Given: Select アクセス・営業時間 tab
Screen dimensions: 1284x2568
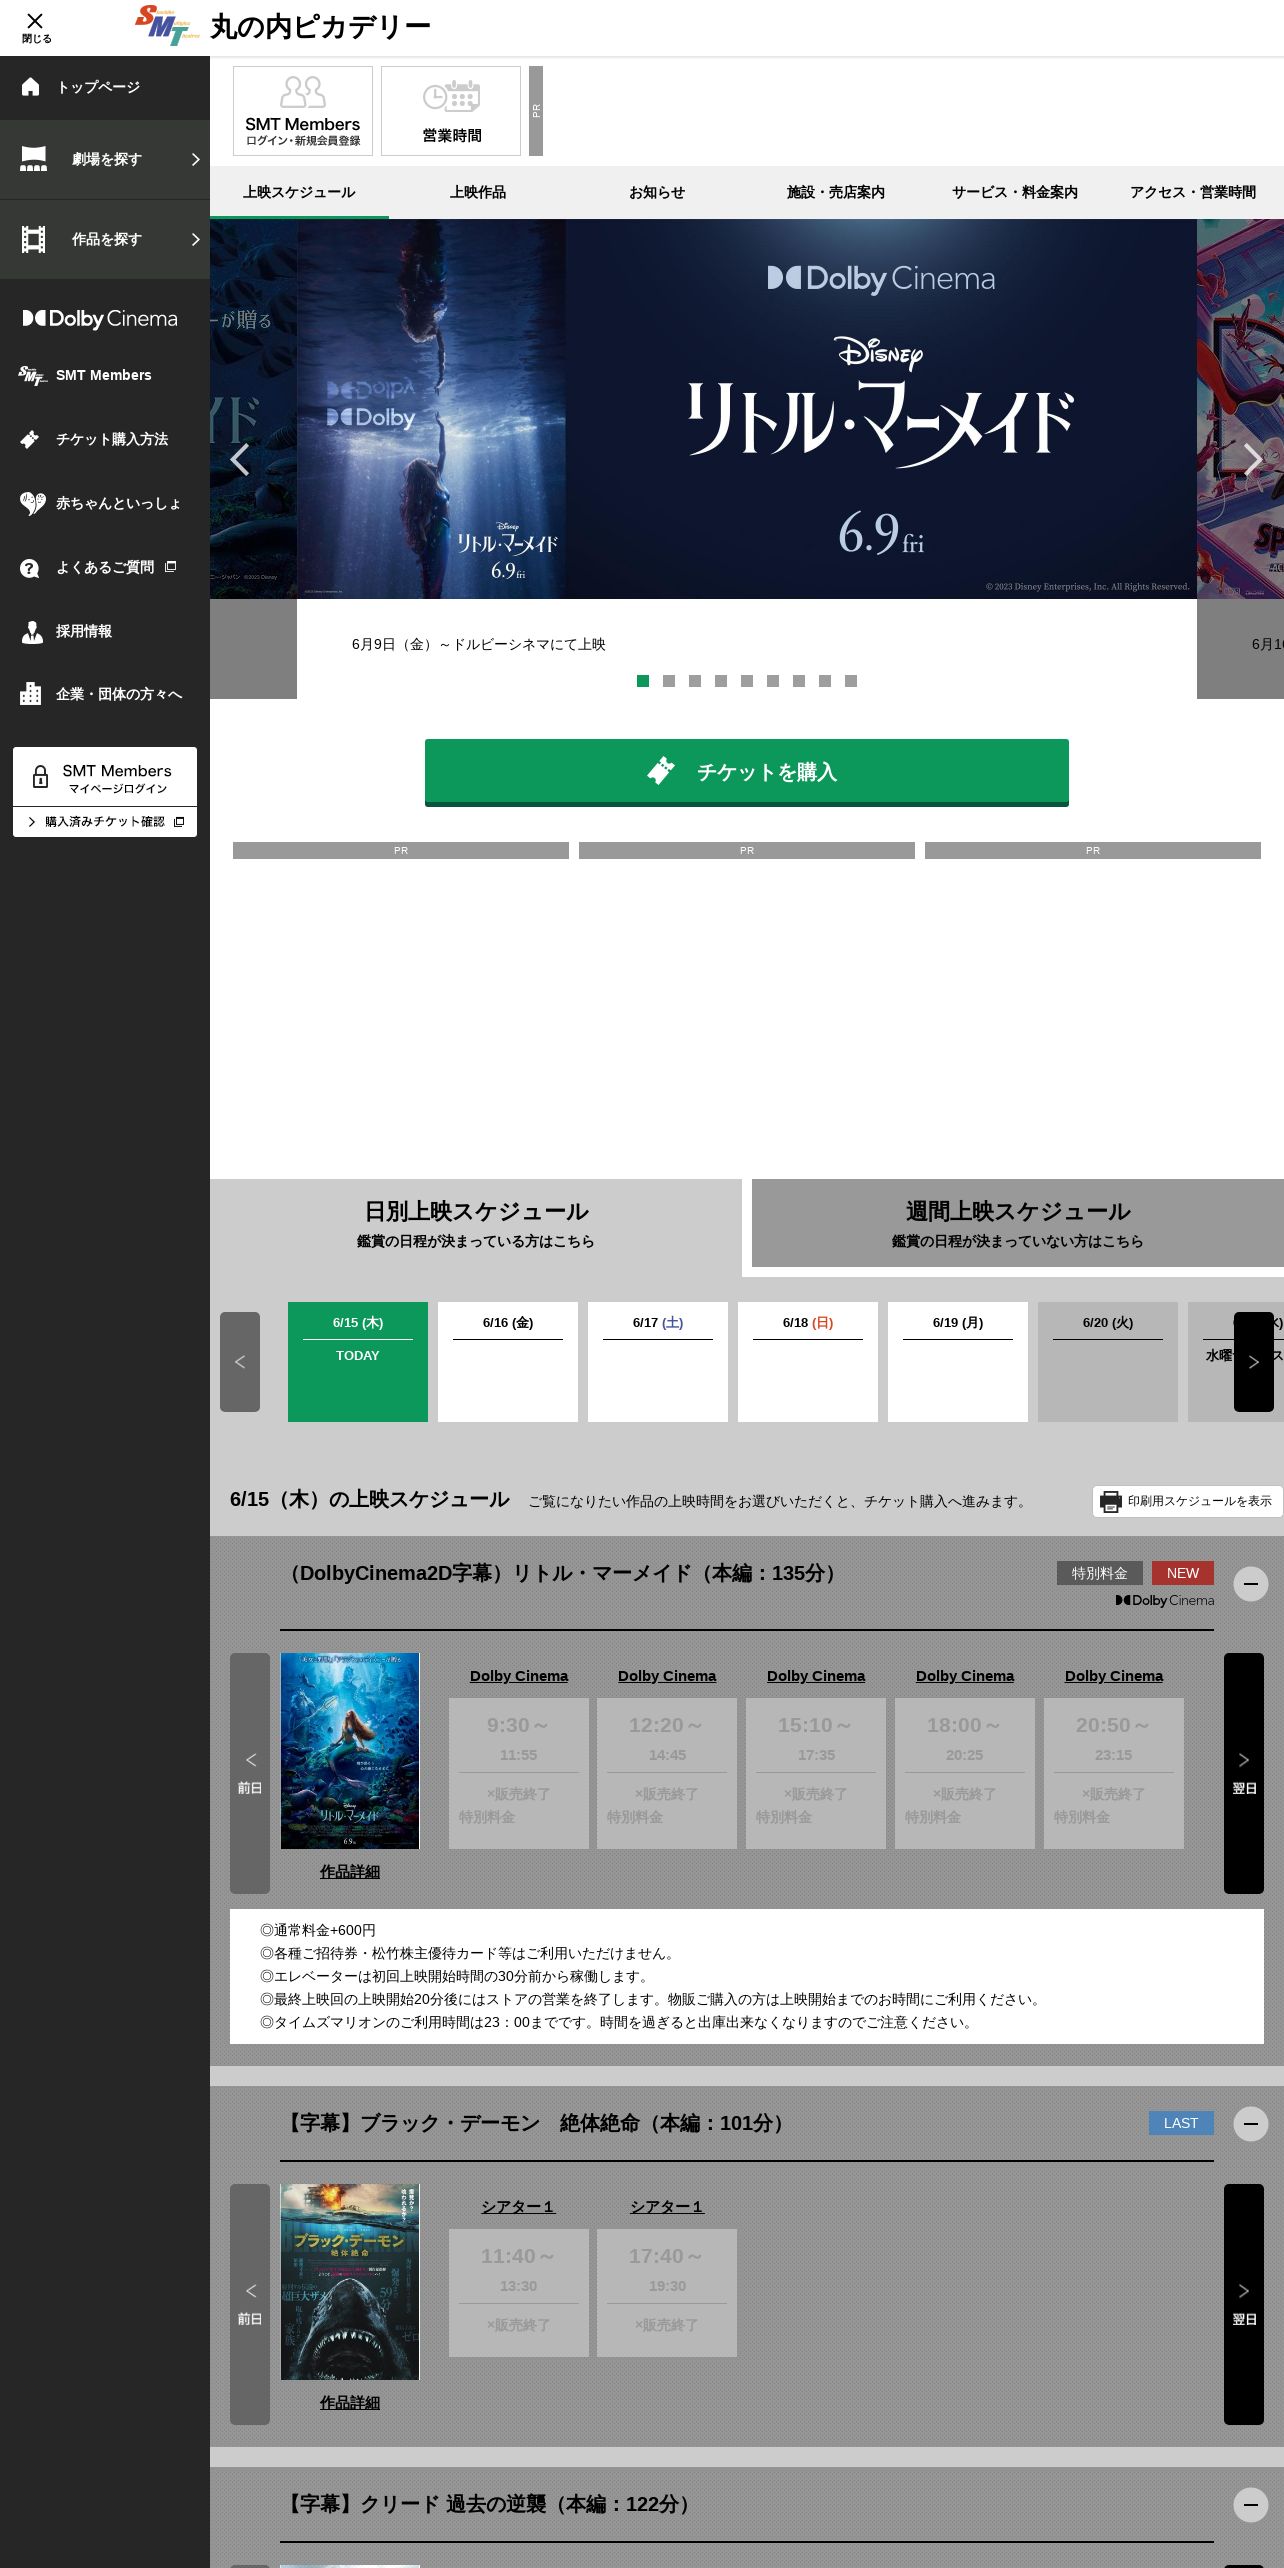Looking at the screenshot, I should click(1193, 192).
